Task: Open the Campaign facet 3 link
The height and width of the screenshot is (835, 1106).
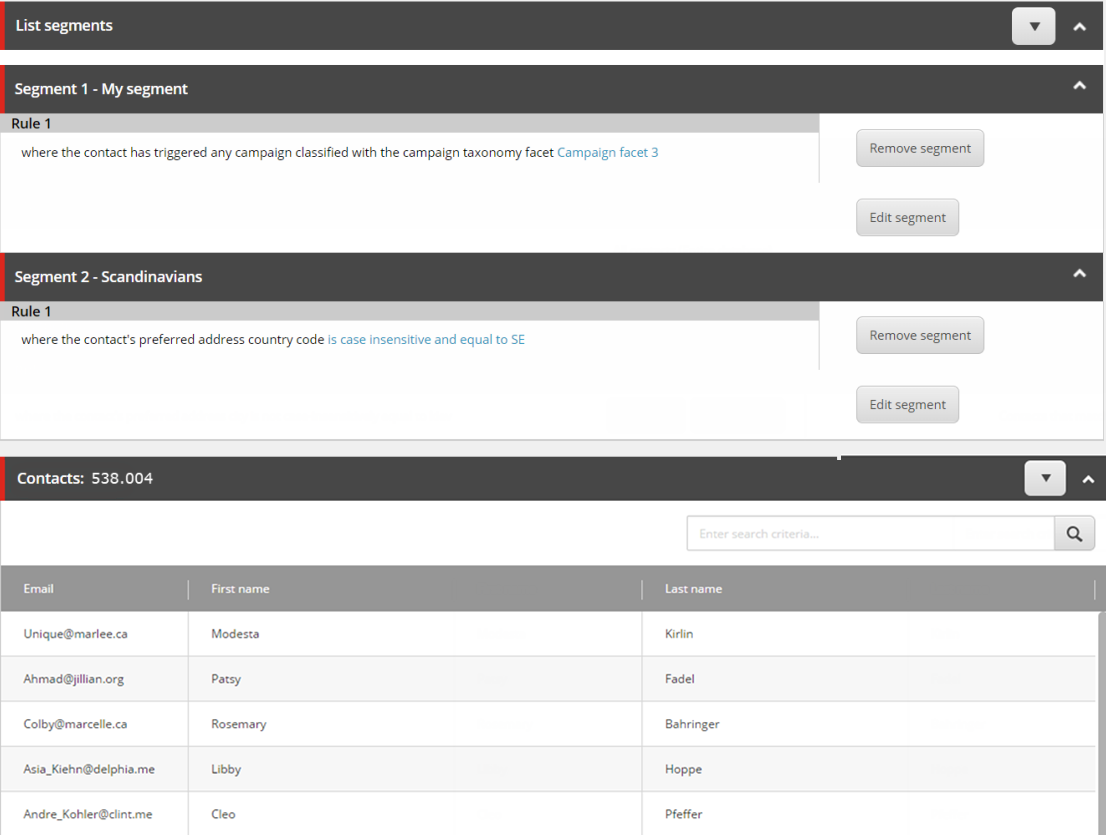Action: click(607, 152)
